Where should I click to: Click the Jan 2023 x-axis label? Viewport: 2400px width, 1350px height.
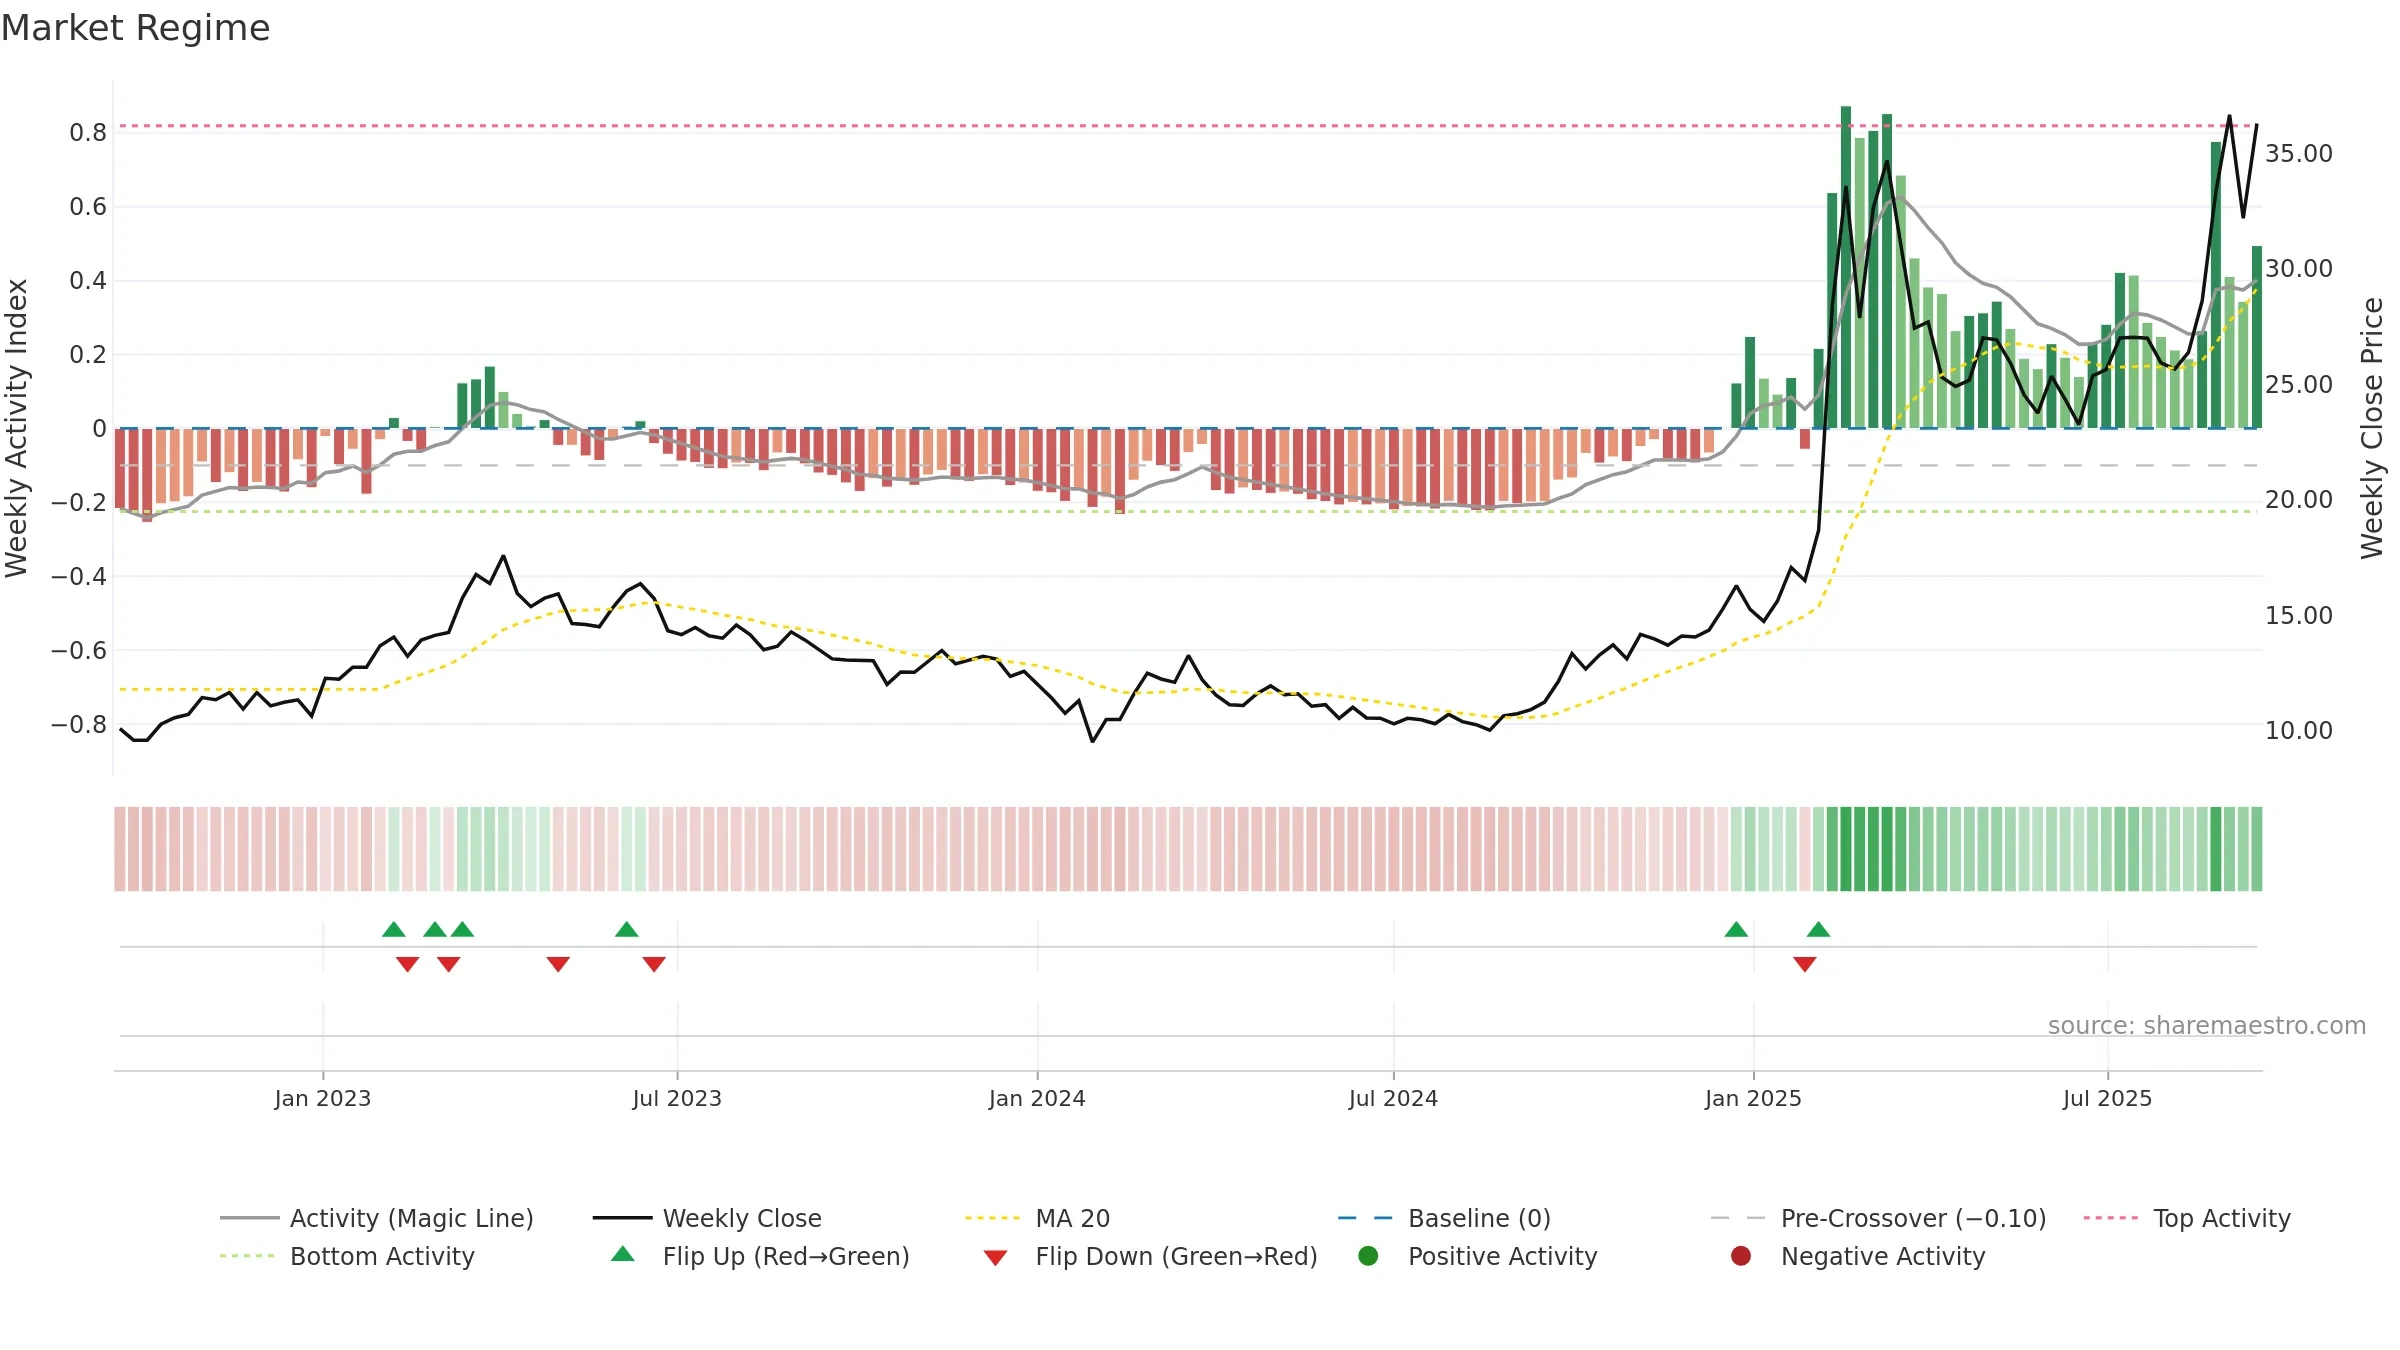(x=323, y=1098)
